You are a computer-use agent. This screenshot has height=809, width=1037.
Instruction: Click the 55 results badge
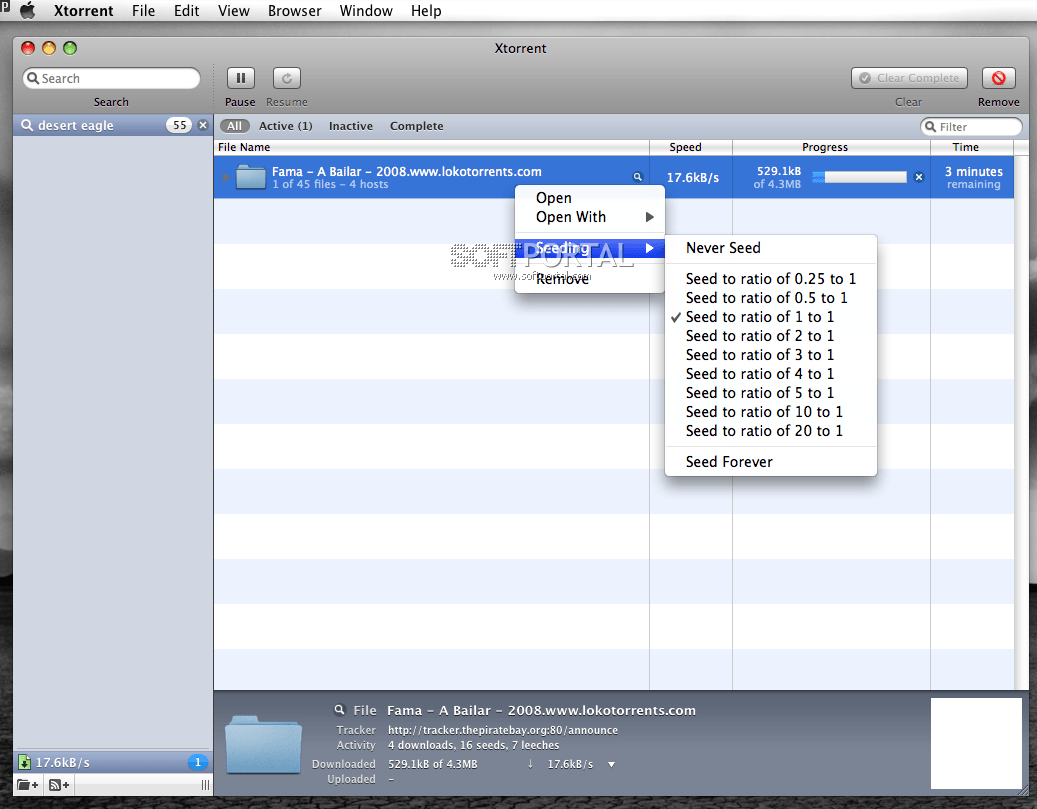(179, 125)
